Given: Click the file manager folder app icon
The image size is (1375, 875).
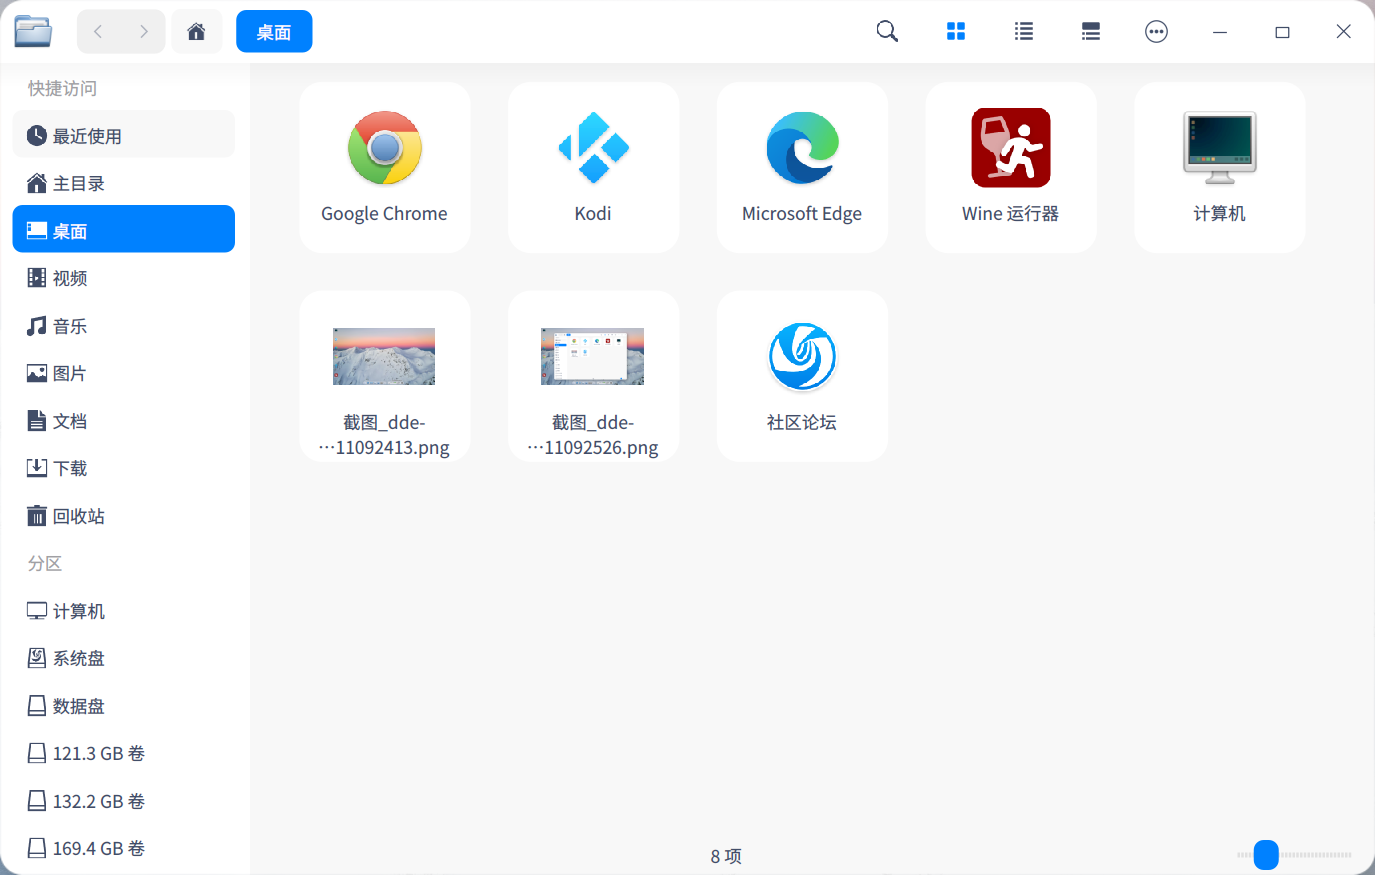Looking at the screenshot, I should 33,32.
